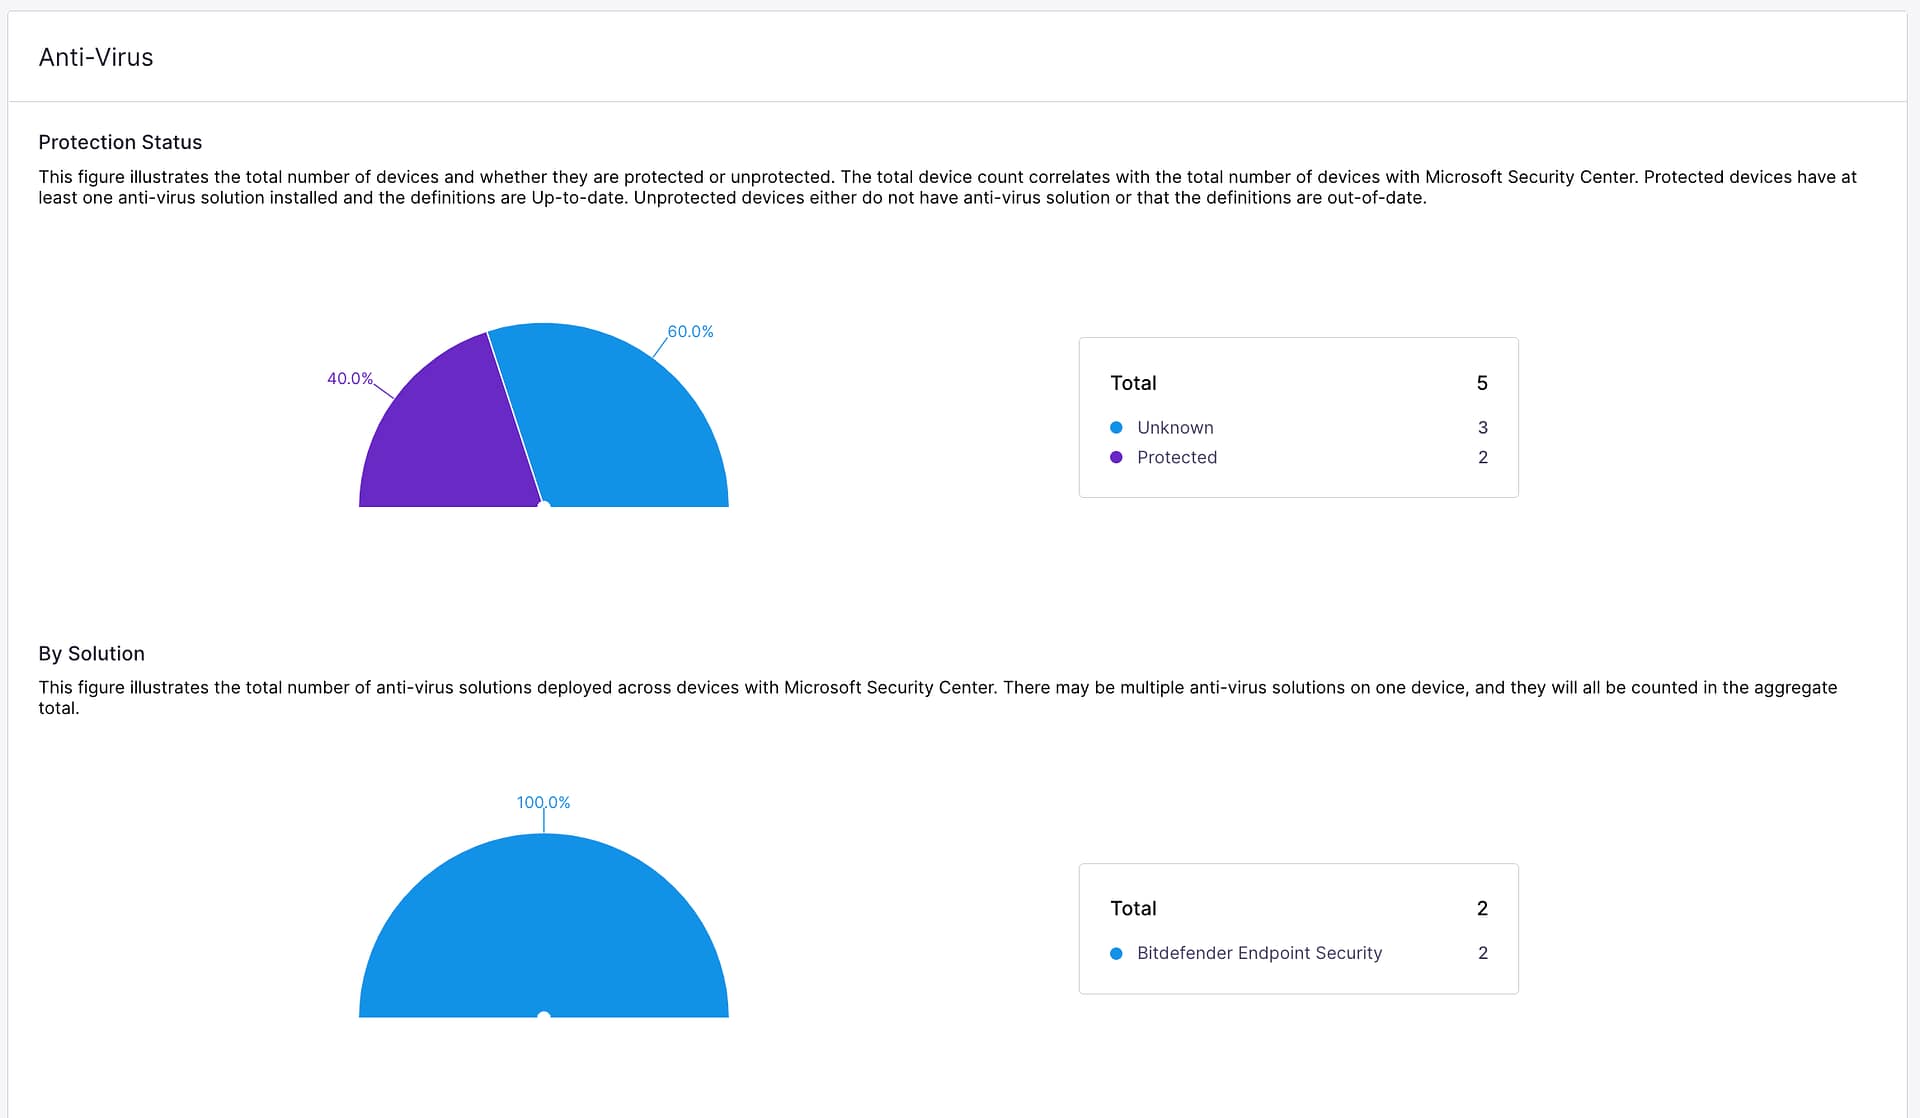Screen dimensions: 1920x1118
Task: Select the Protection Status section title
Action: (x=120, y=142)
